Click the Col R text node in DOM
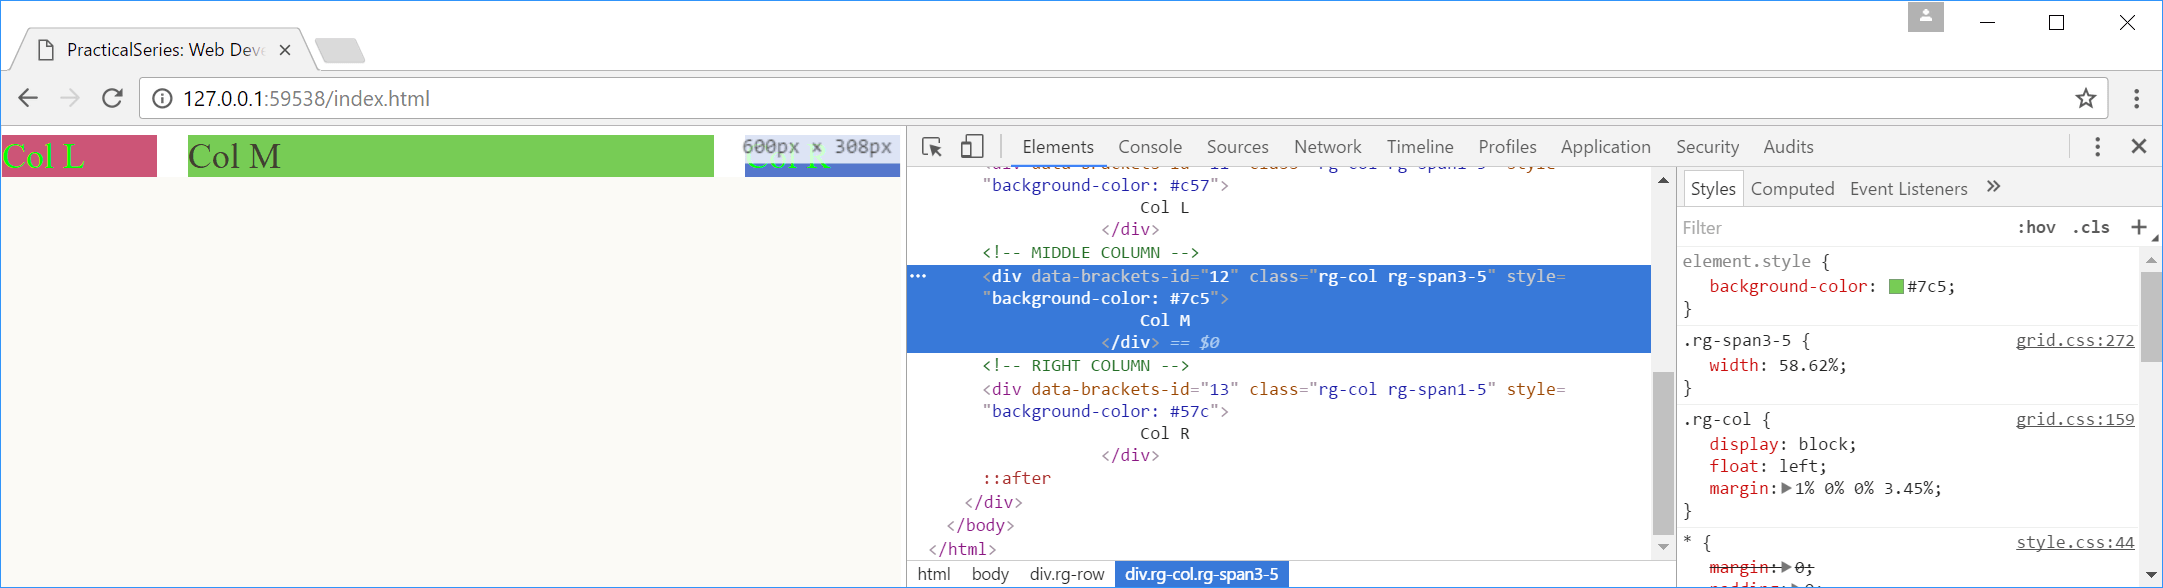Image resolution: width=2163 pixels, height=588 pixels. pos(1165,434)
